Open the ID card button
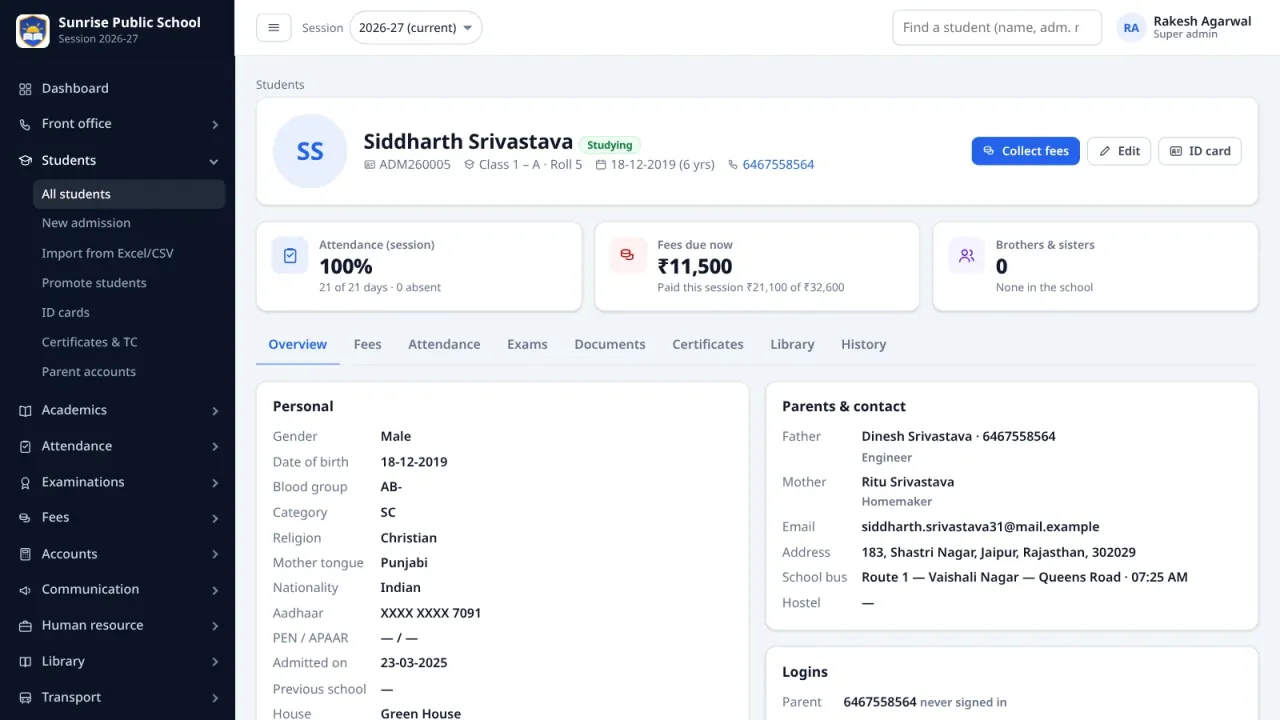 point(1200,151)
